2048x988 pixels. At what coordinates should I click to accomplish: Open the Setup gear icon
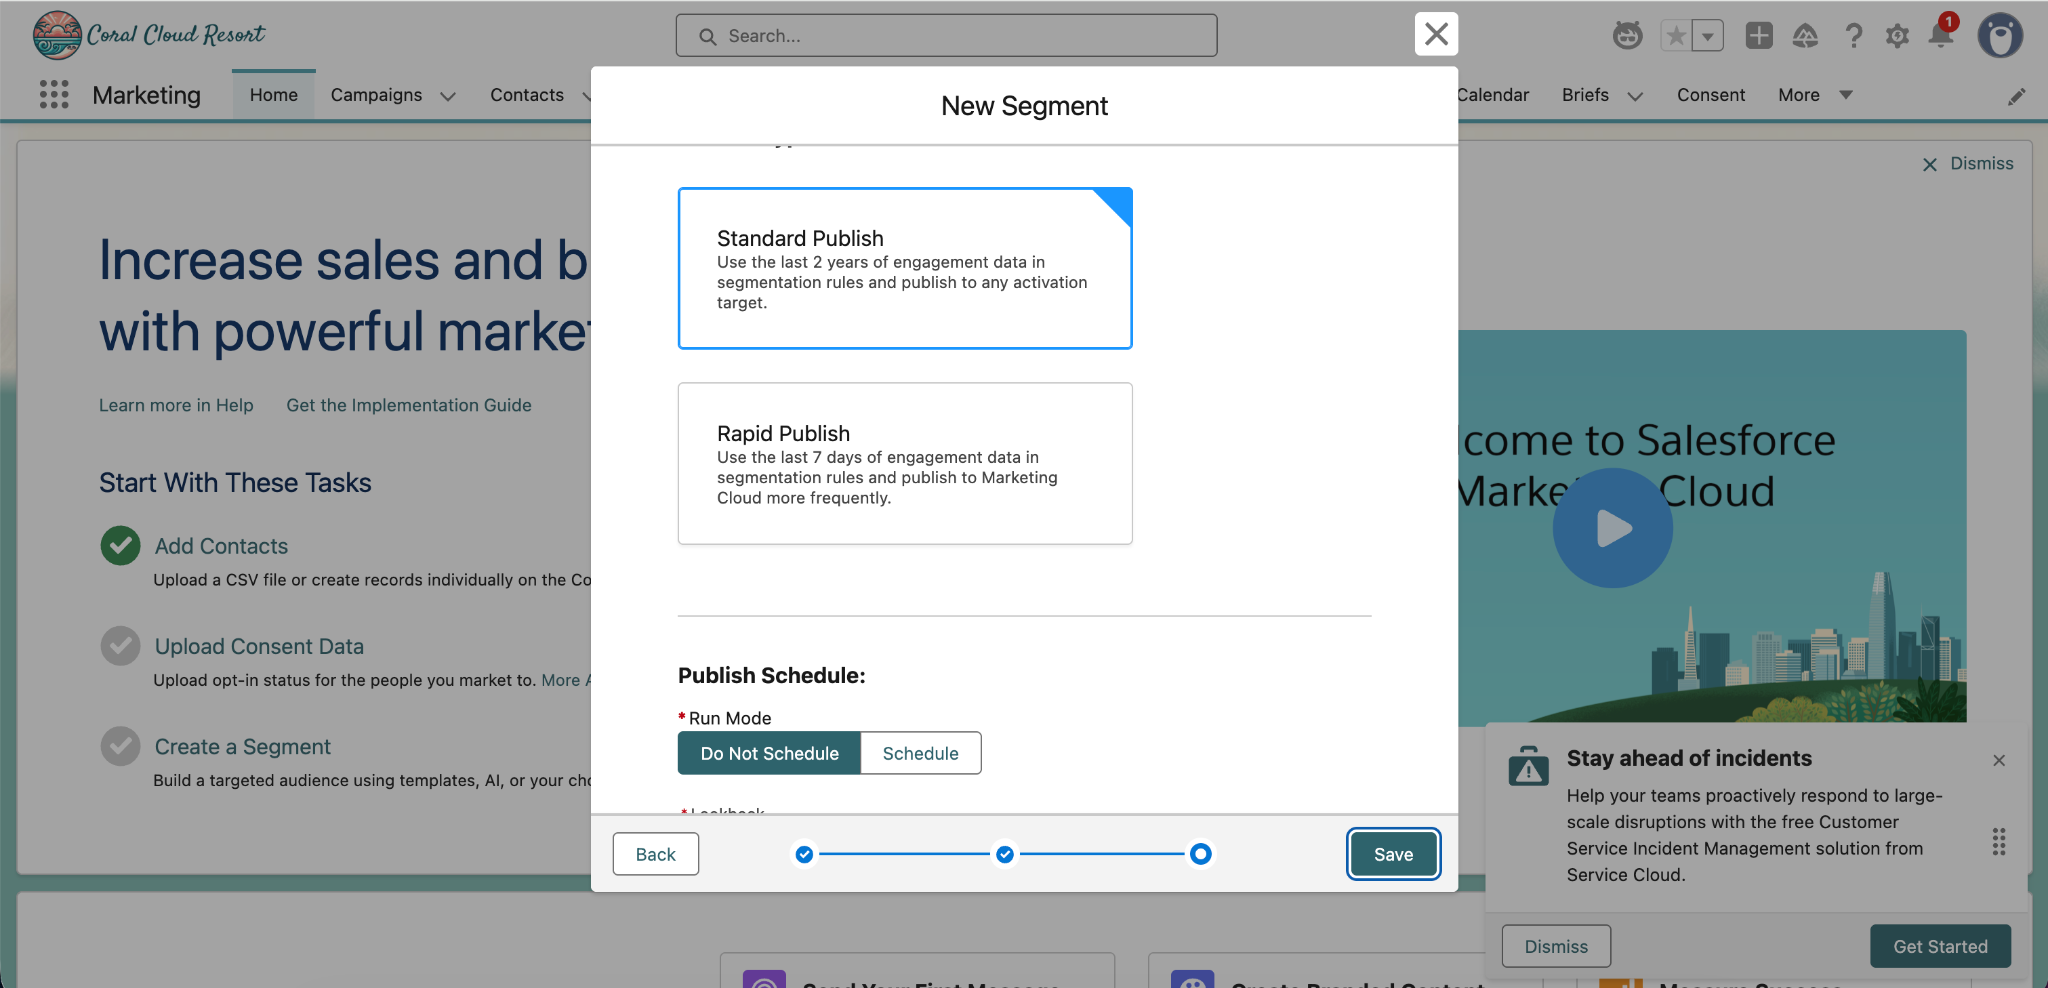[x=1897, y=36]
